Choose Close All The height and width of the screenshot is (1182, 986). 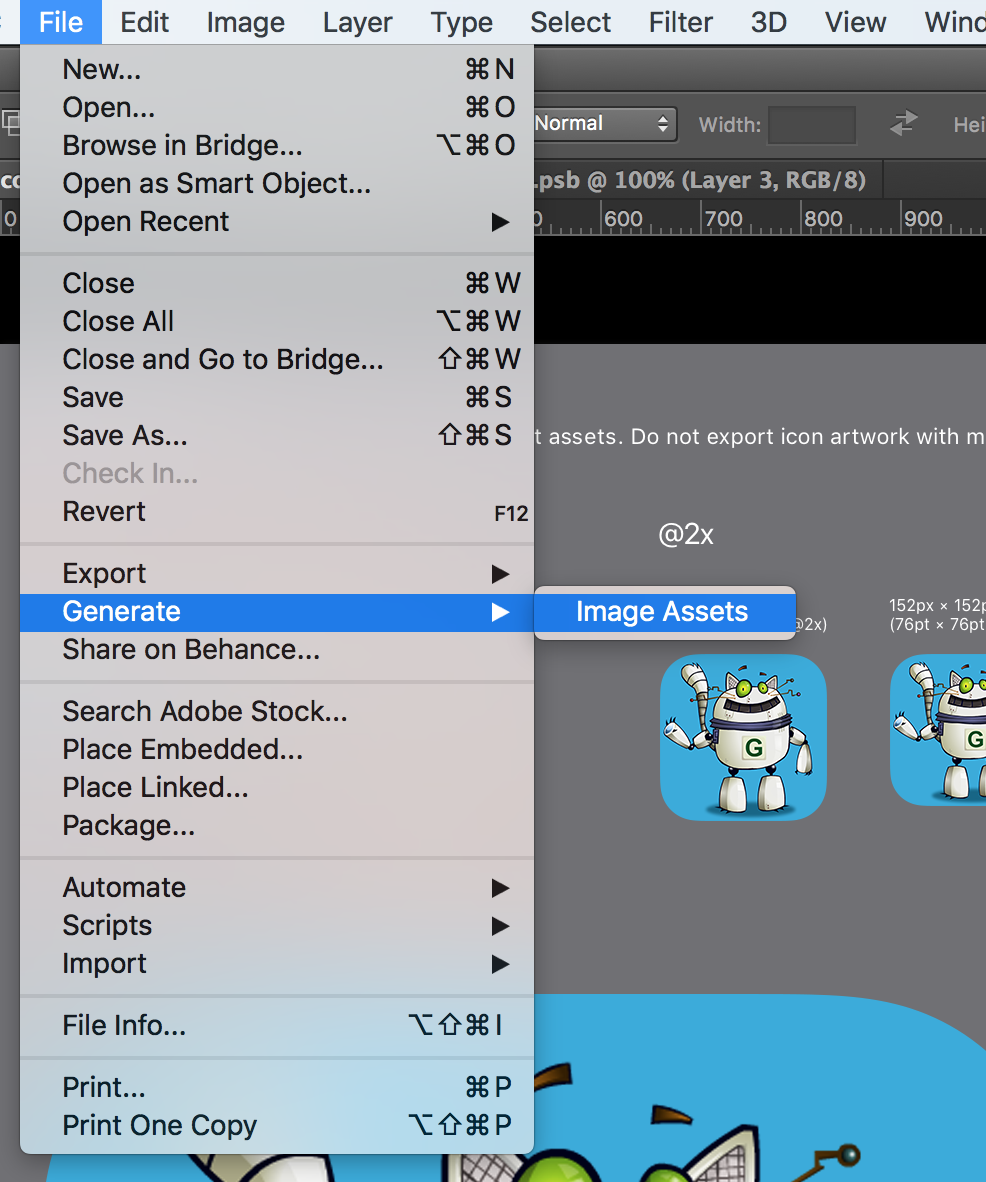(x=277, y=321)
